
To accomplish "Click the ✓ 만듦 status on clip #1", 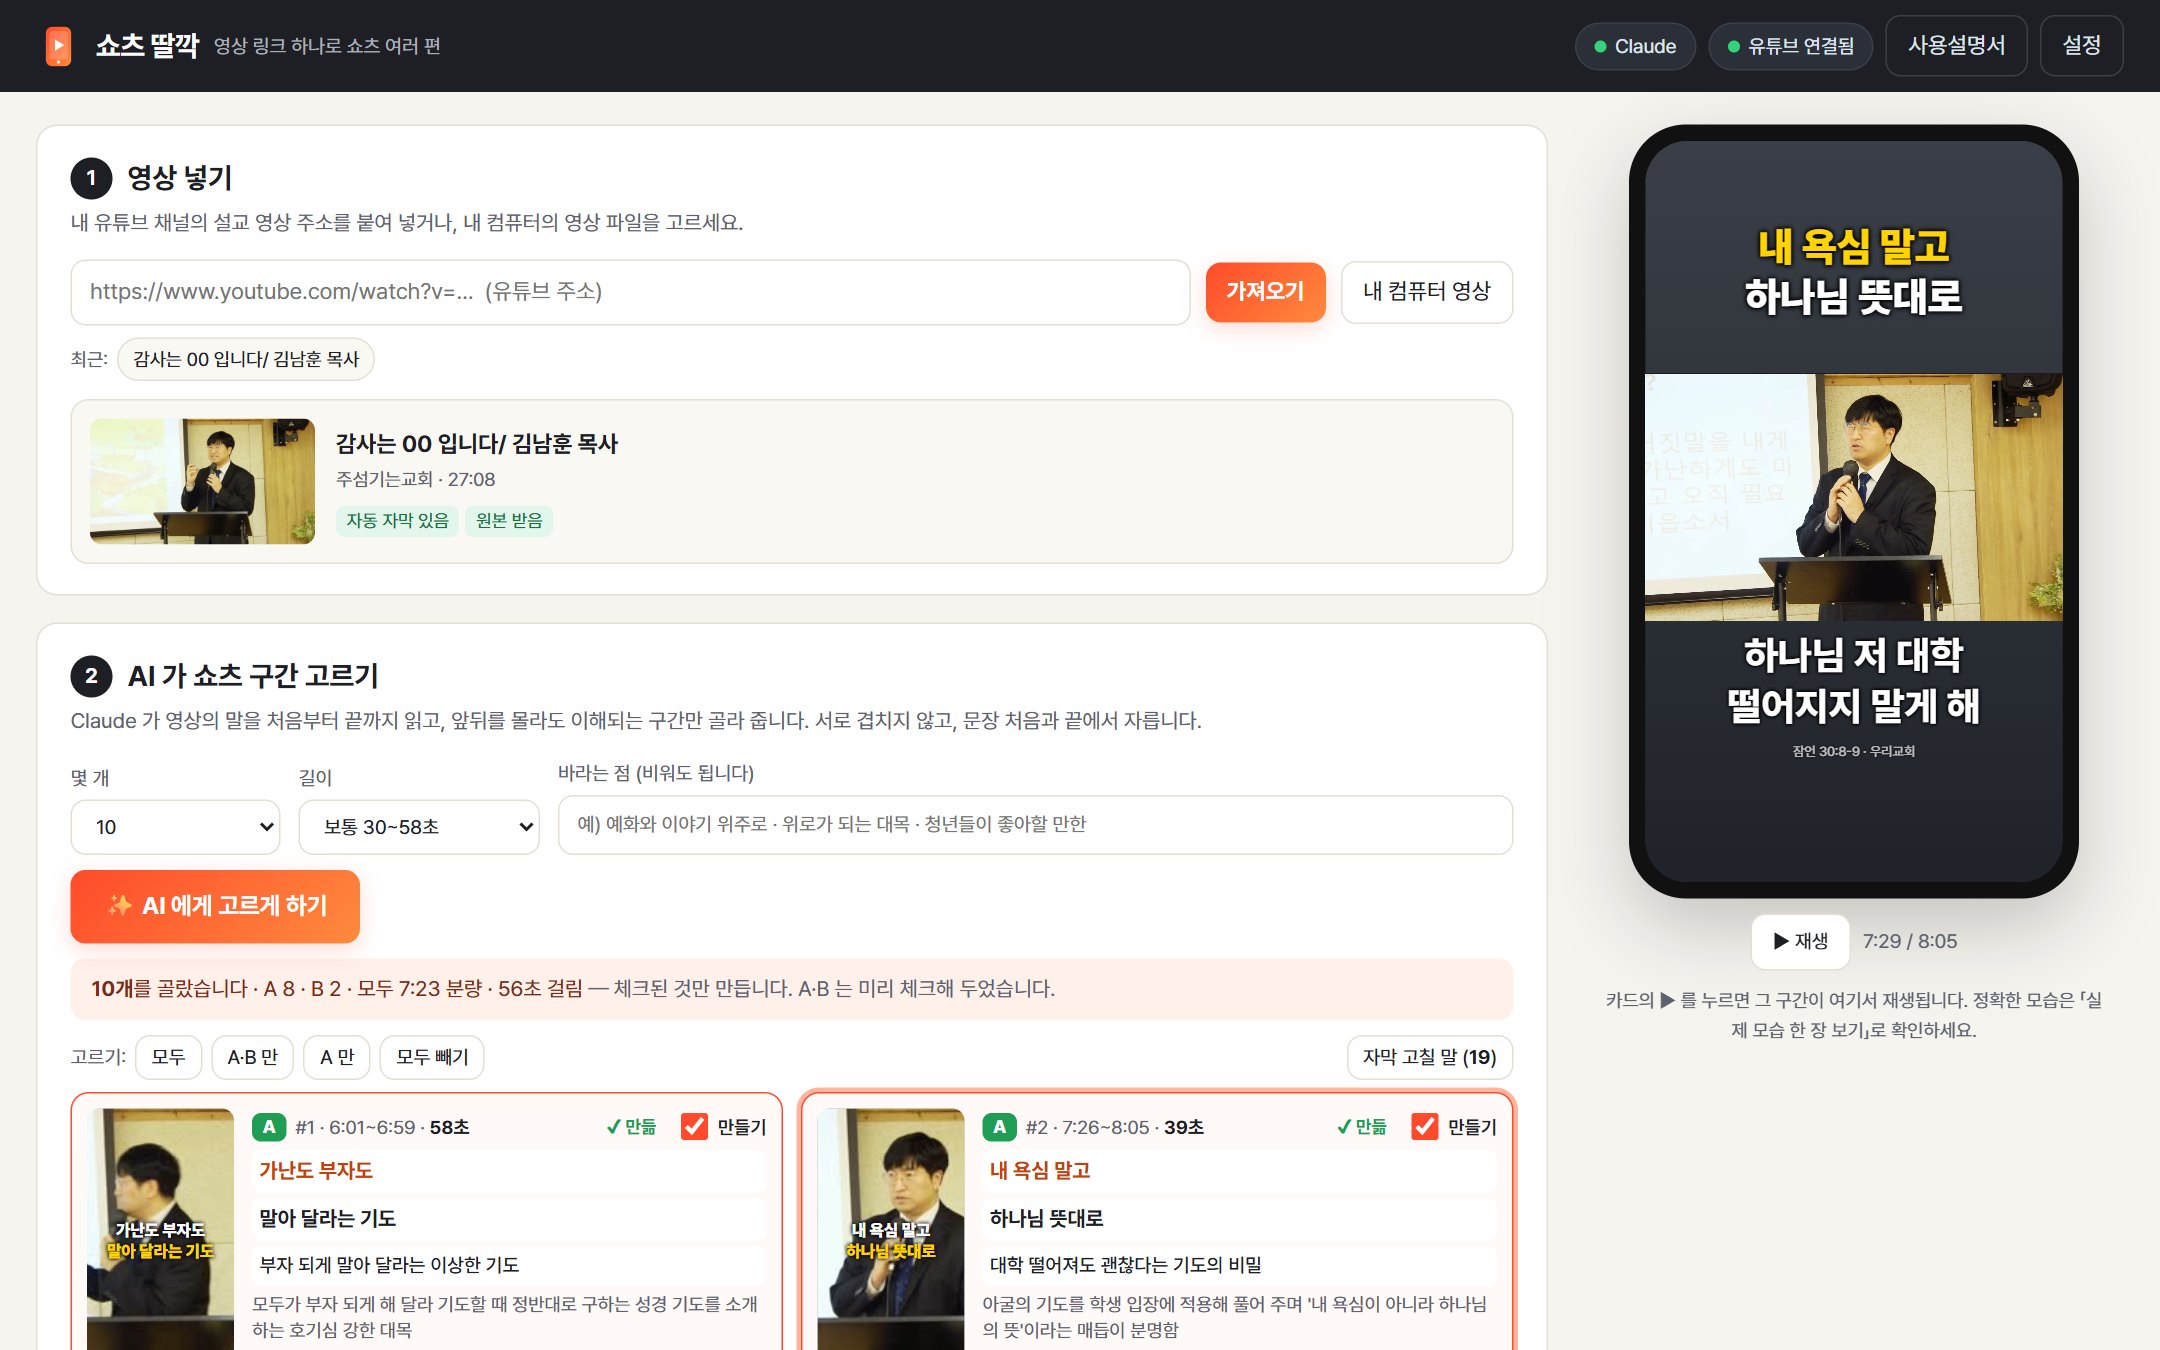I will (x=631, y=1127).
